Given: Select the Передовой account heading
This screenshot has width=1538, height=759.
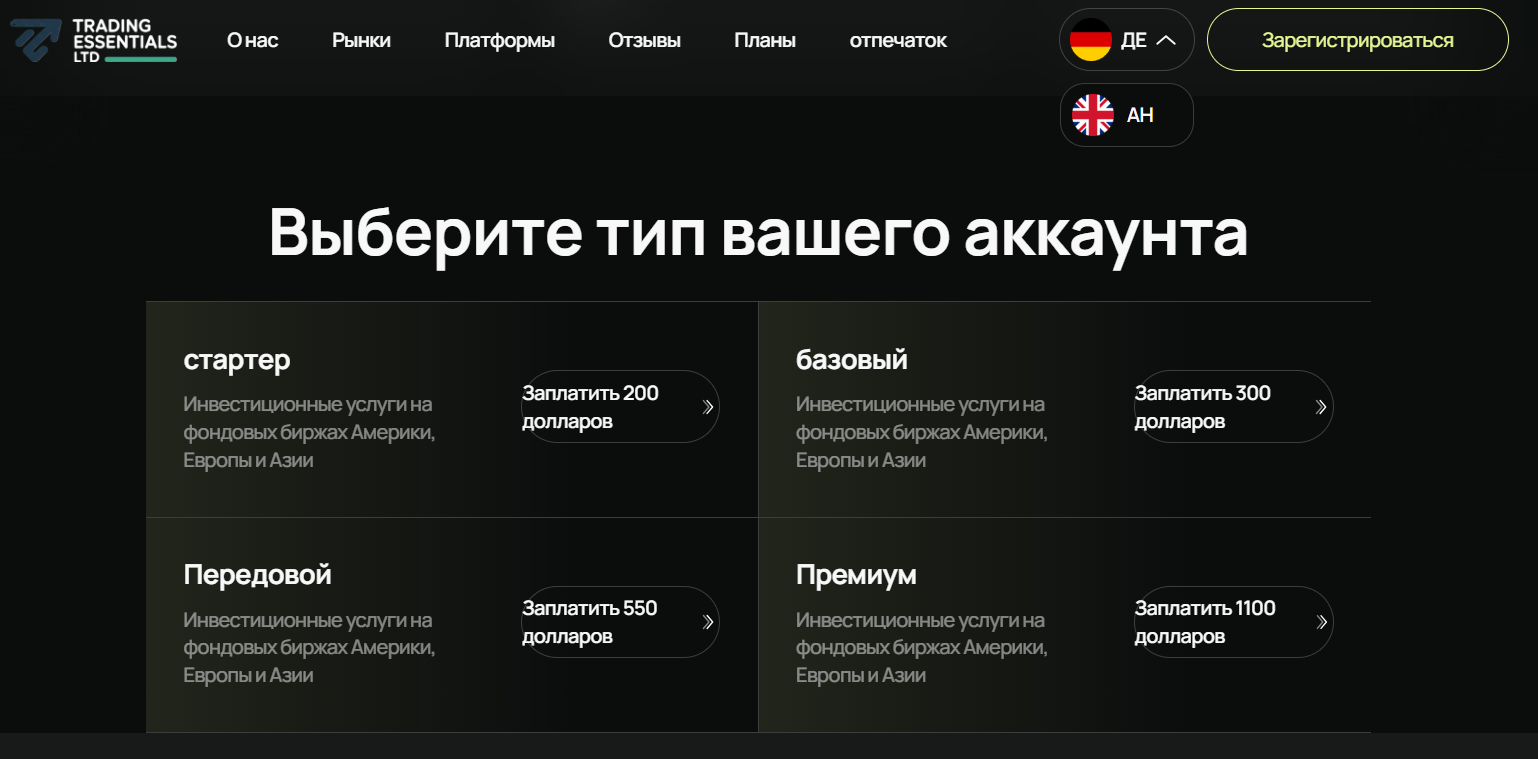Looking at the screenshot, I should point(257,575).
